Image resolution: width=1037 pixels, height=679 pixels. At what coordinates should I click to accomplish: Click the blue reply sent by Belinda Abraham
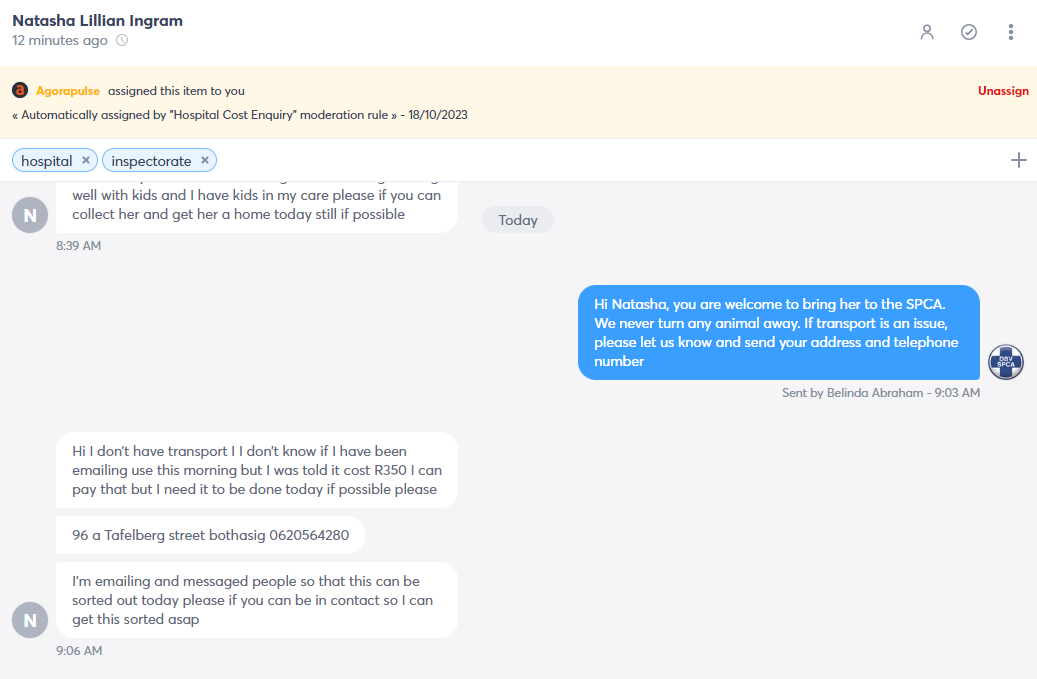pos(778,333)
